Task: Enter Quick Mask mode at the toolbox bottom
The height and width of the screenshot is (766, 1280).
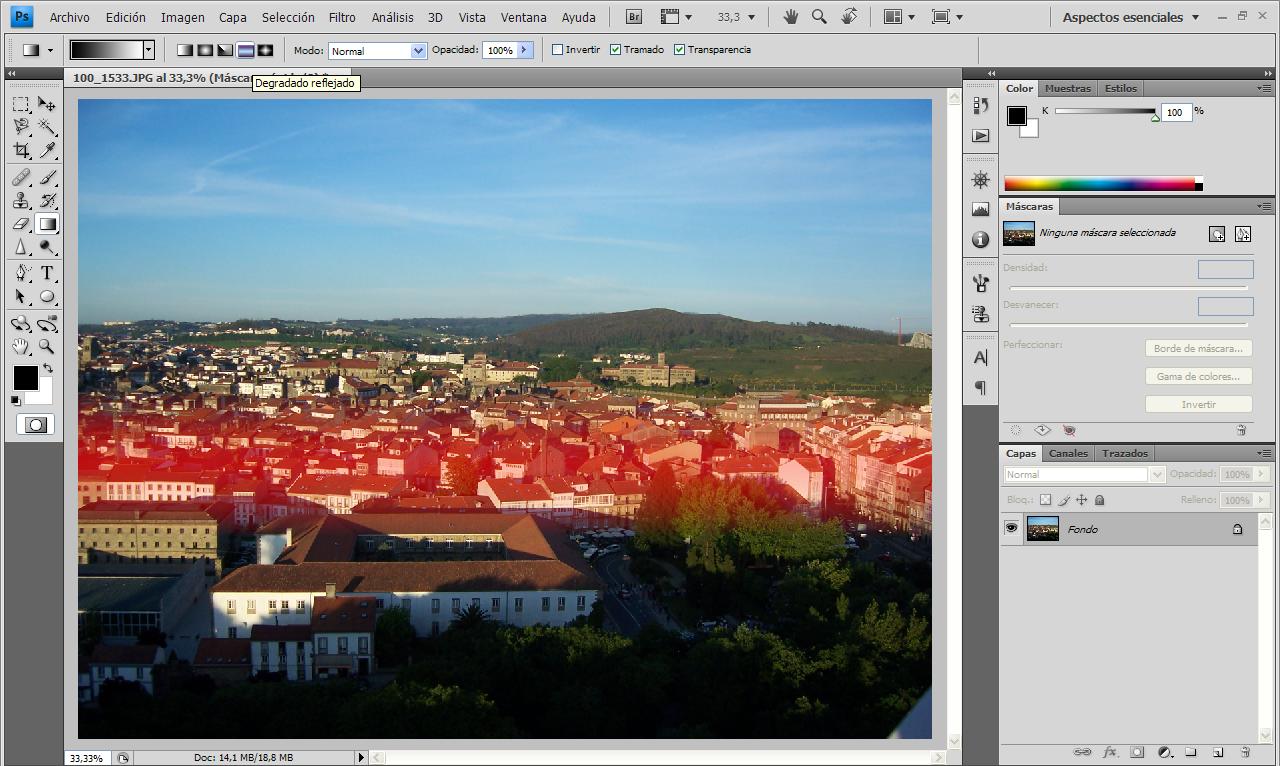Action: coord(35,424)
